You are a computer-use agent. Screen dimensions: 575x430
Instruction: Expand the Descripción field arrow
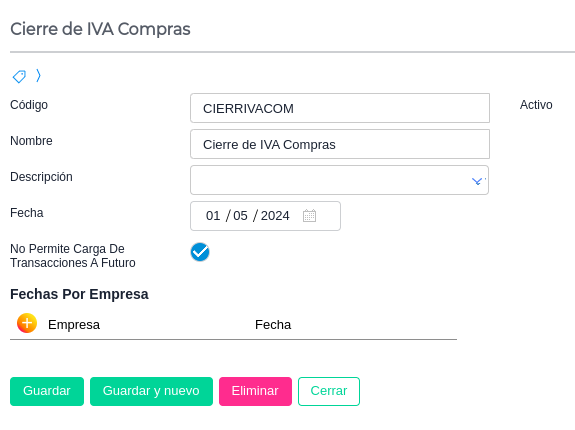click(478, 181)
